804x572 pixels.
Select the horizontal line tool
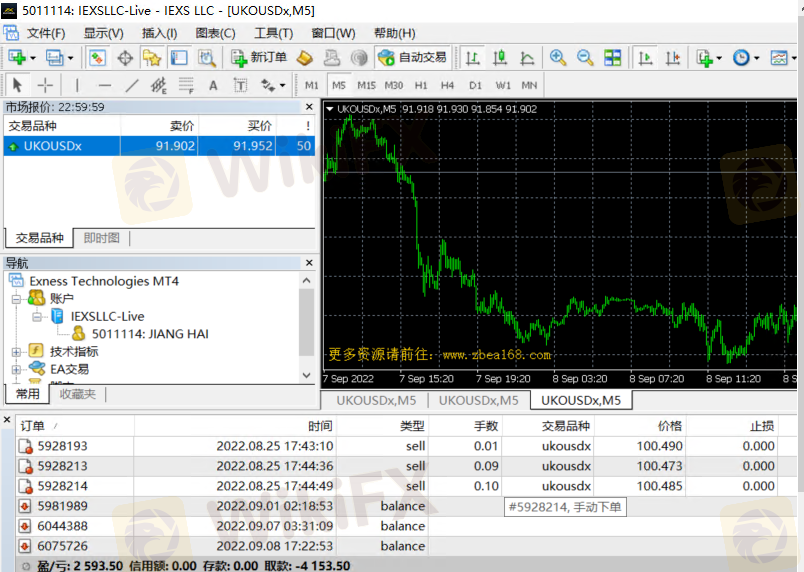(x=105, y=85)
